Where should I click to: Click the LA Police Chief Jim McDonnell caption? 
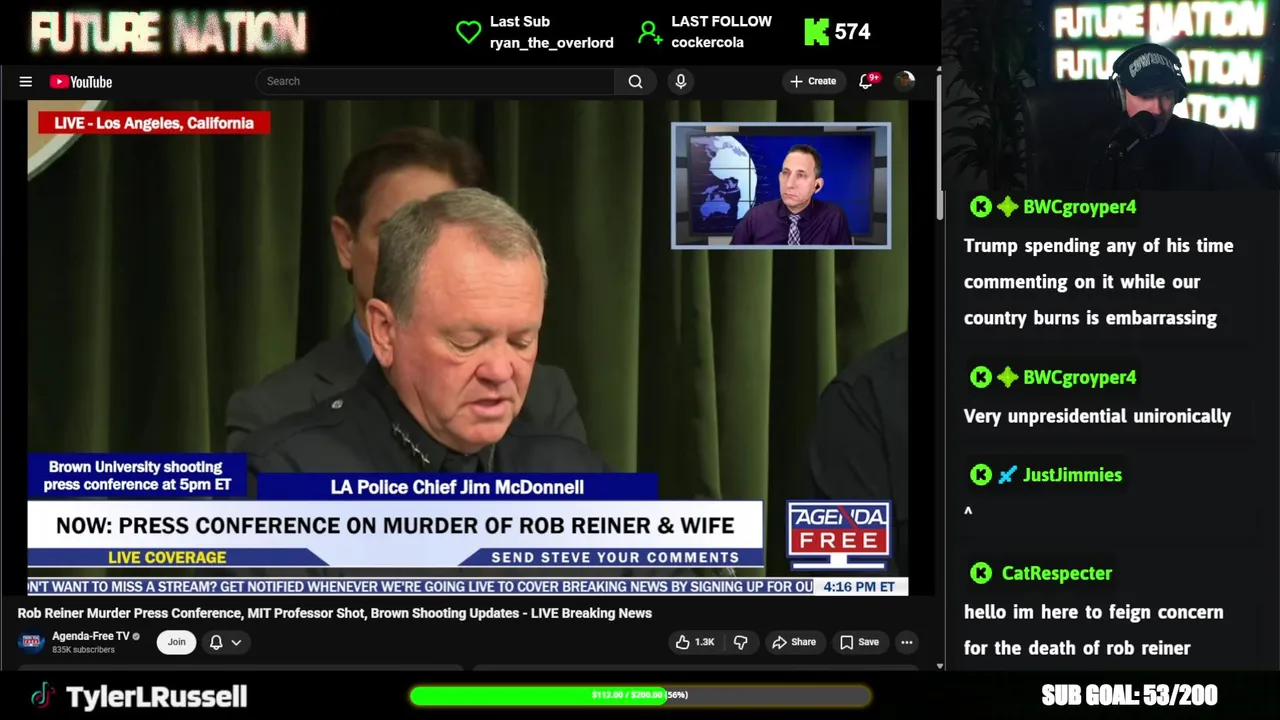(457, 487)
